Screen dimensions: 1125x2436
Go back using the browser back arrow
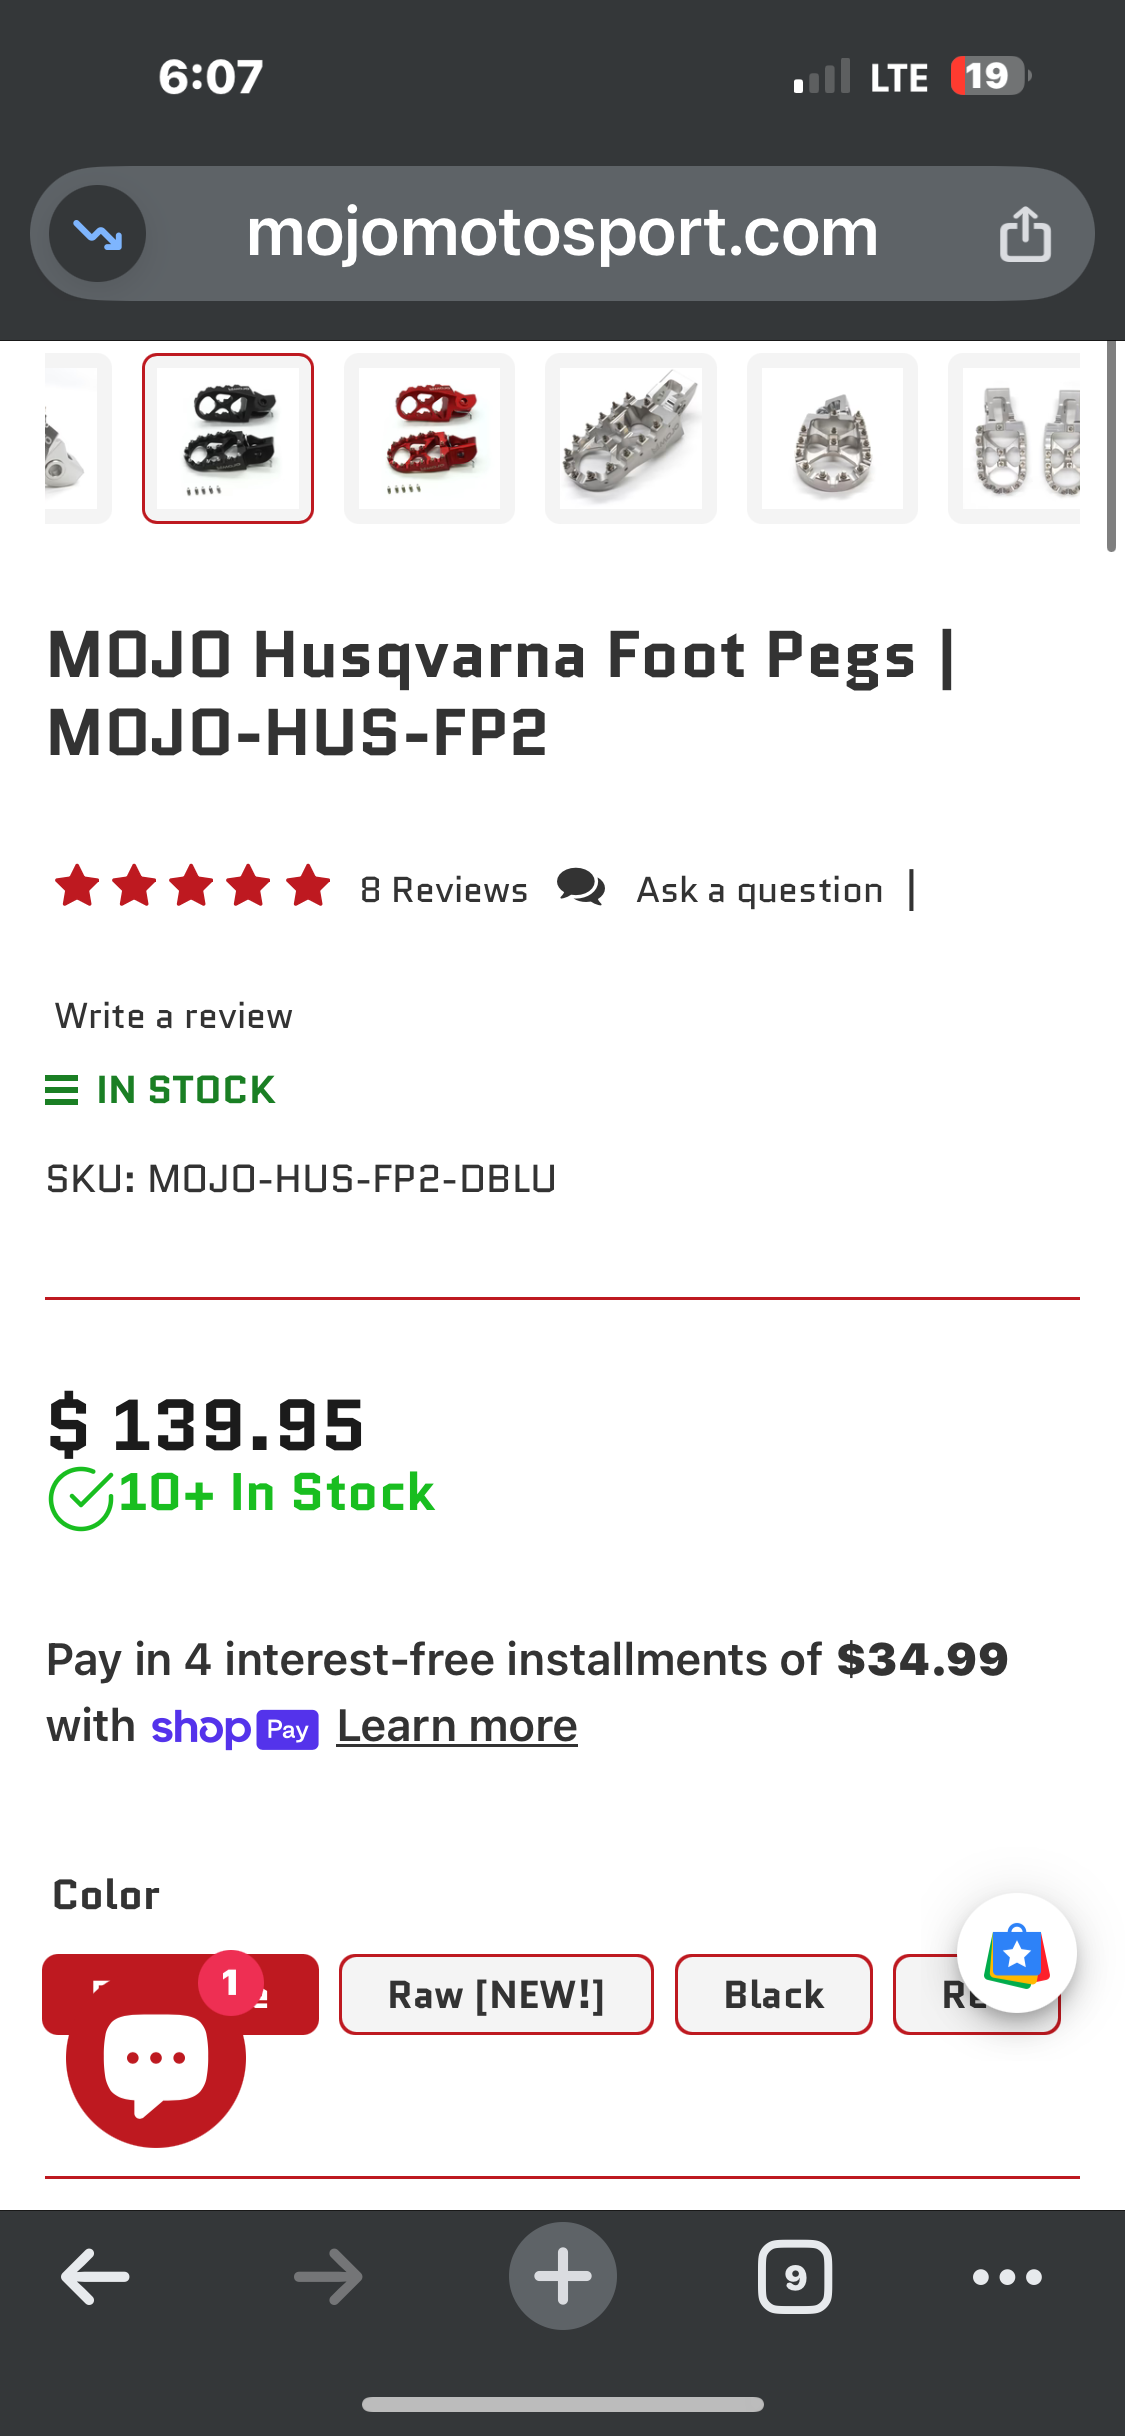tap(95, 2277)
